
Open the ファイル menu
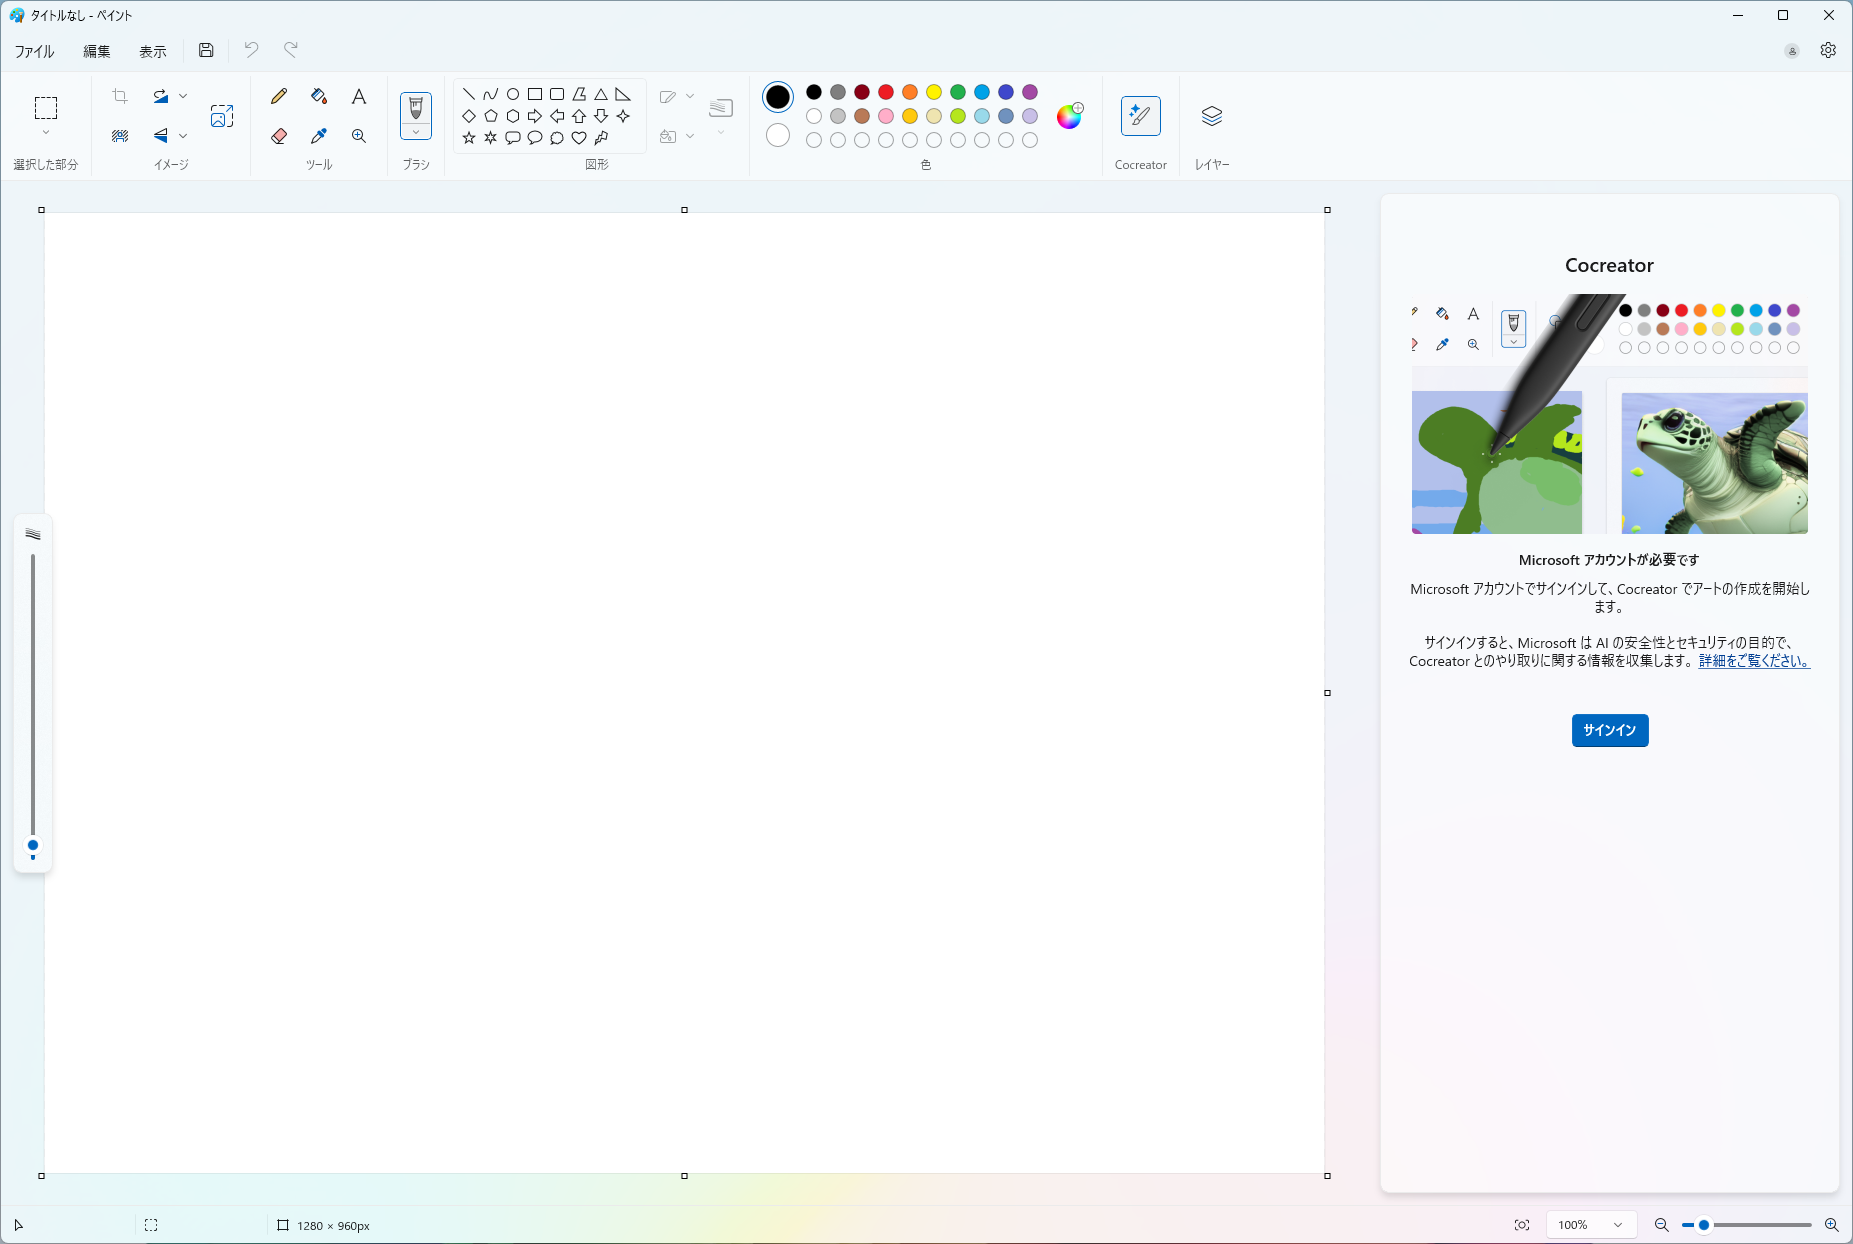[x=34, y=50]
